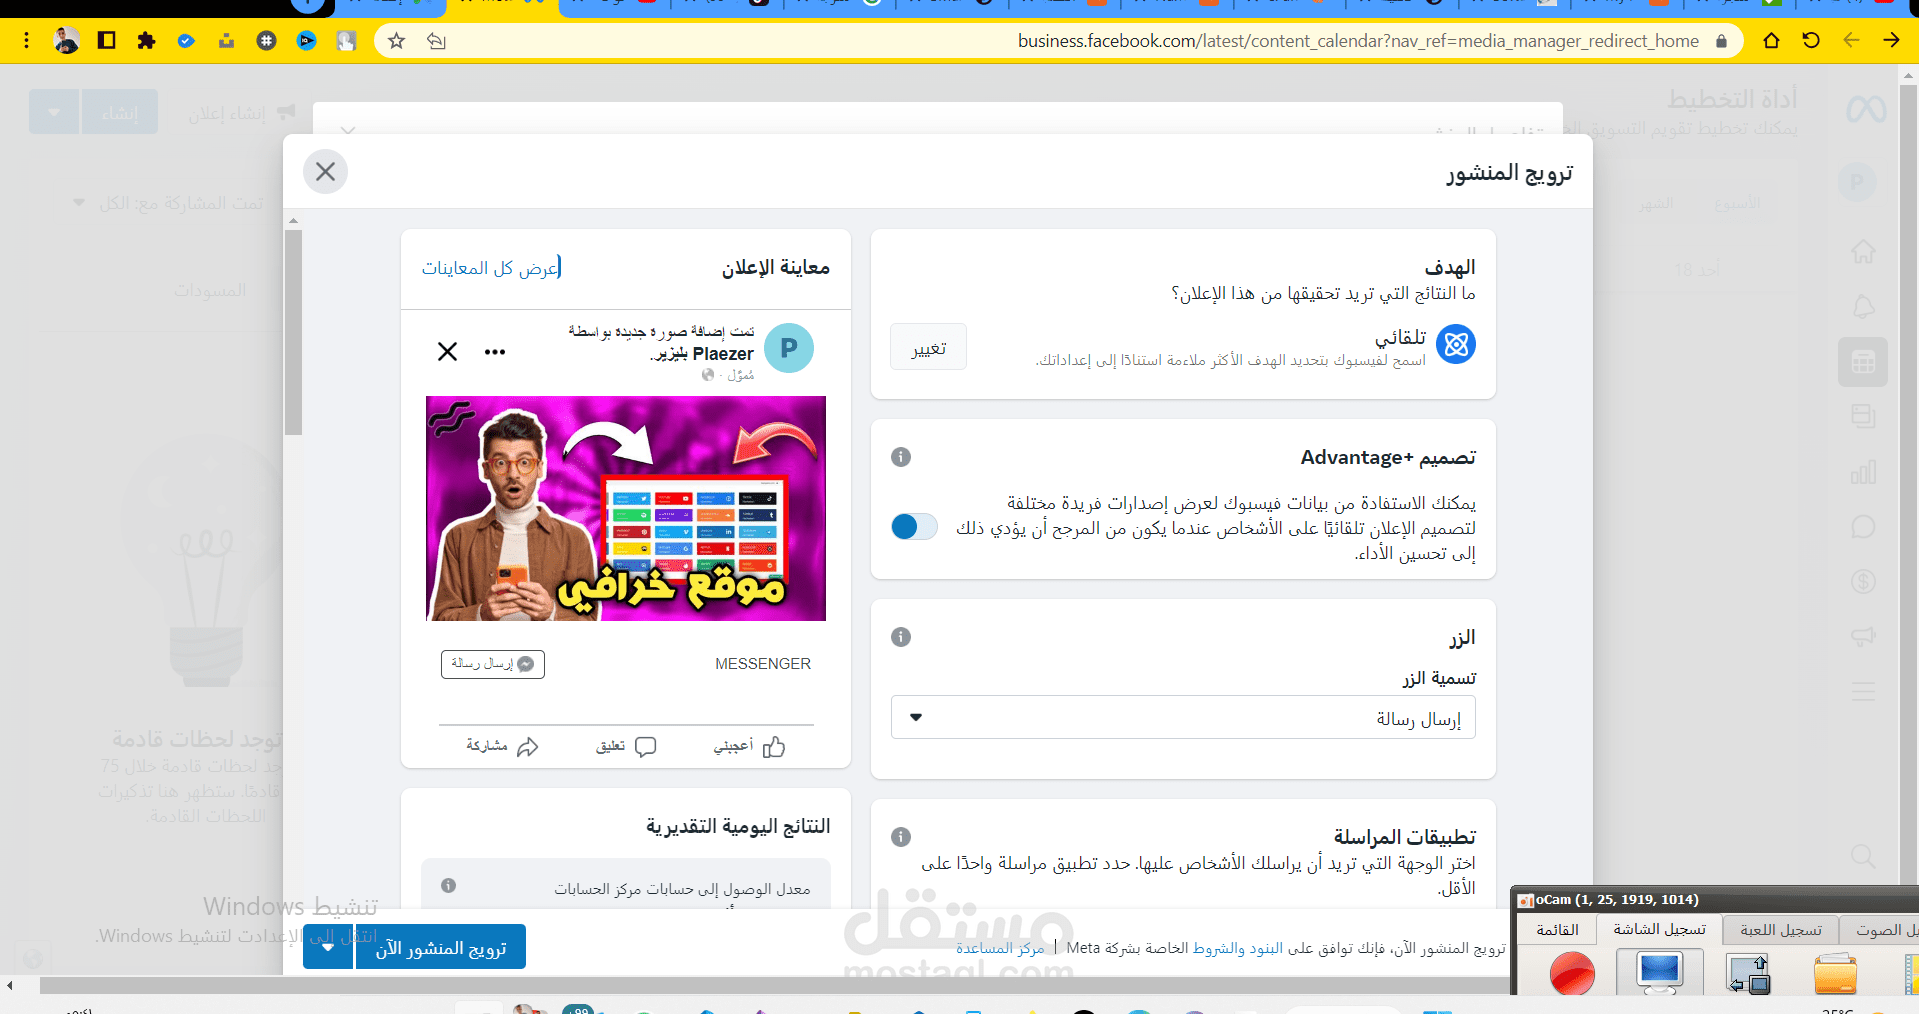Click the تعليق comment icon in preview
The height and width of the screenshot is (1014, 1919).
click(646, 747)
